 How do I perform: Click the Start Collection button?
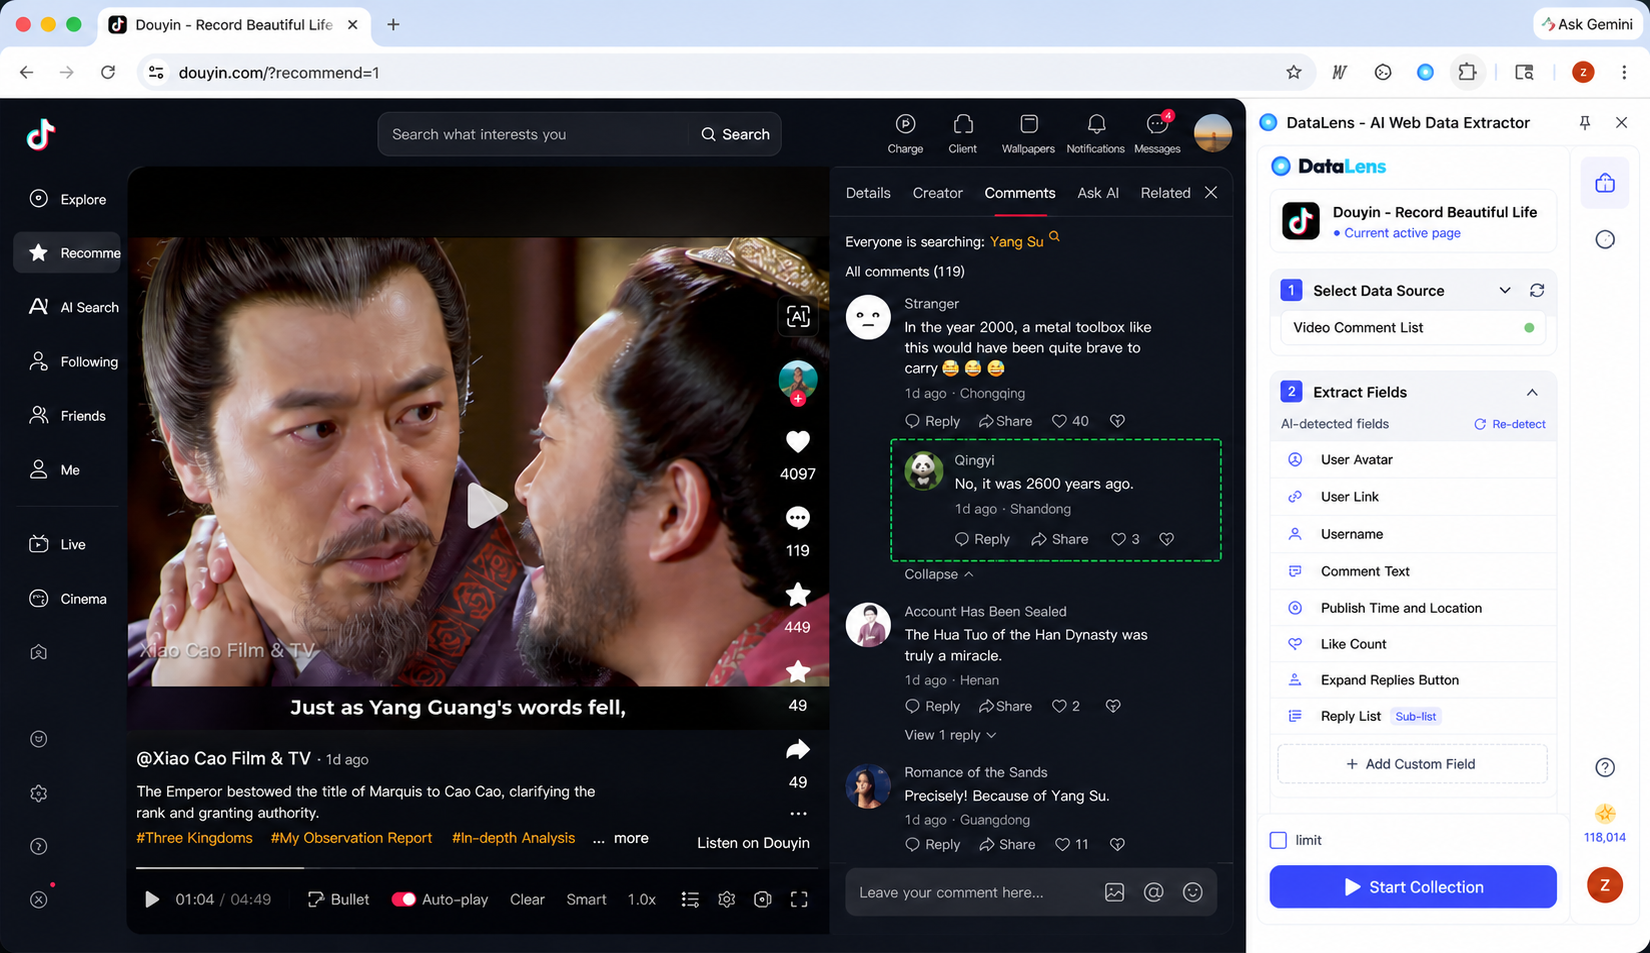pos(1413,887)
